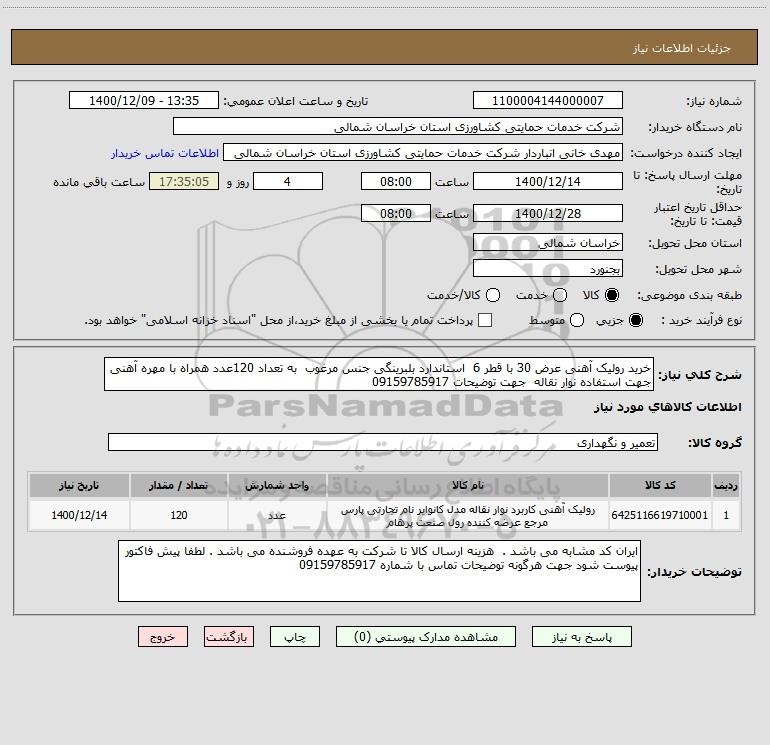The width and height of the screenshot is (770, 745).
Task: Click the نام کالا column header
Action: click(x=468, y=486)
